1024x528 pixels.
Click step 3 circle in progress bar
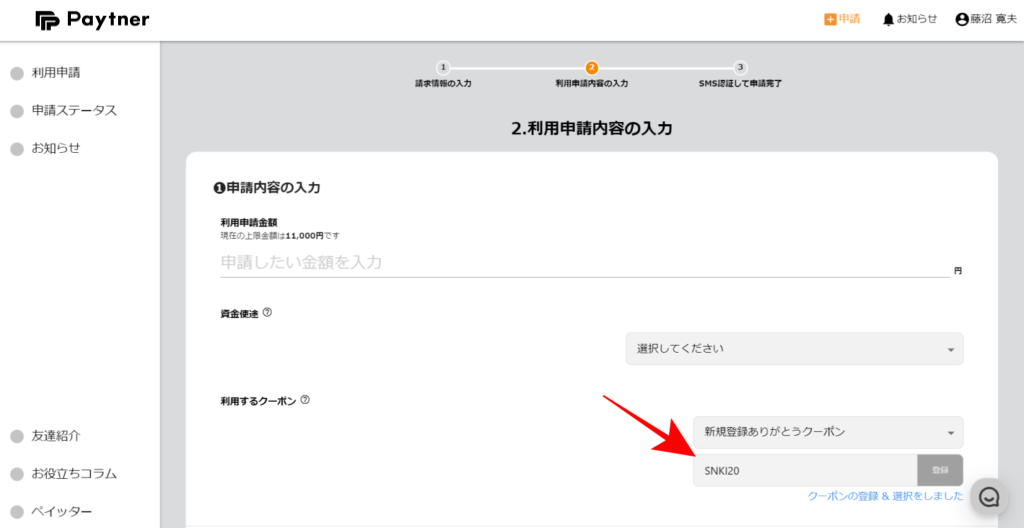point(740,67)
